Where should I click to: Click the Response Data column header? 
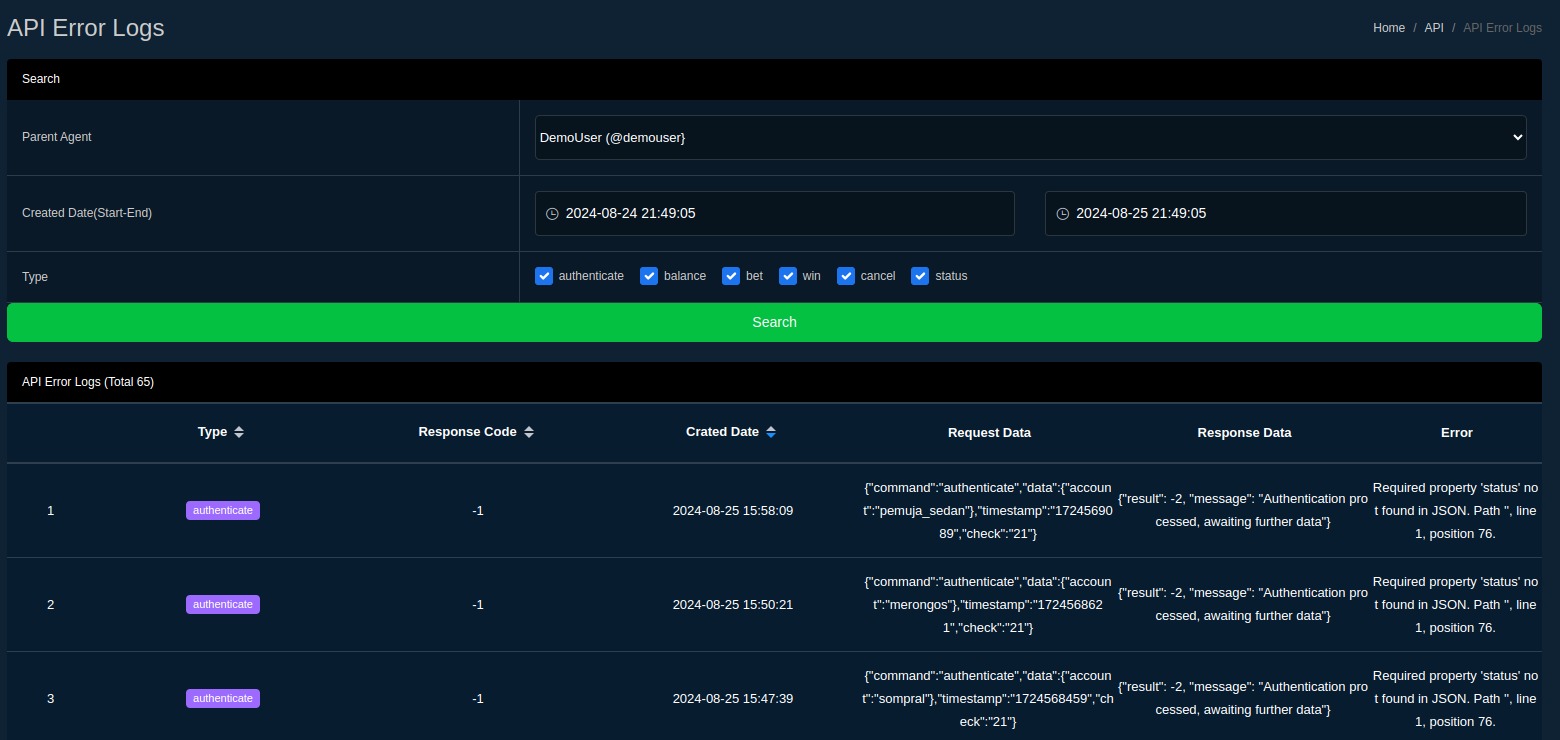(1244, 433)
